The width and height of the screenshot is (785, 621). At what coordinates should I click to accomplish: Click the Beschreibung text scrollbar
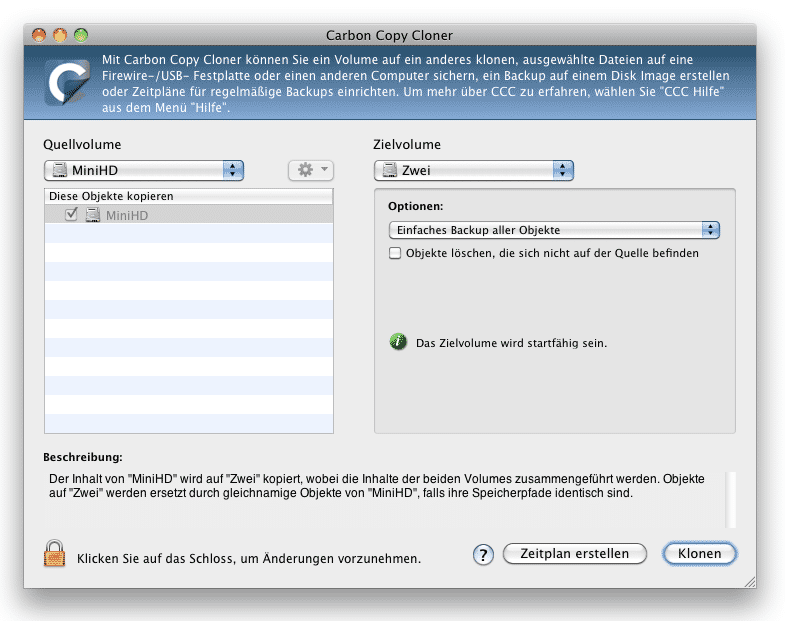[x=730, y=500]
